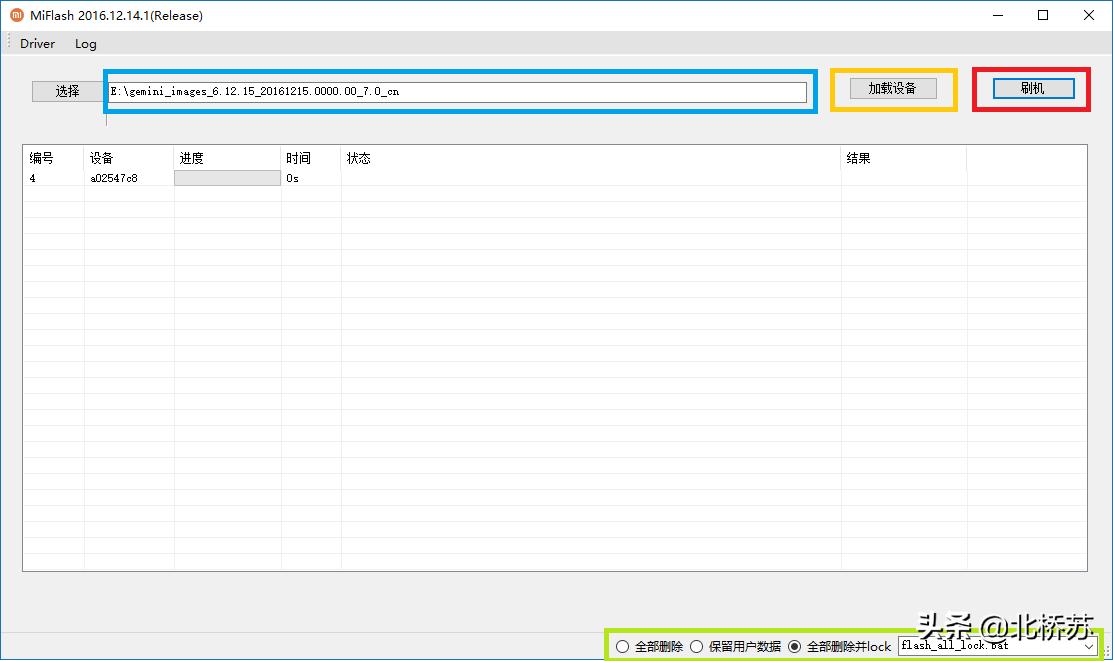Click the 选择 button to browse firmware

pos(66,90)
